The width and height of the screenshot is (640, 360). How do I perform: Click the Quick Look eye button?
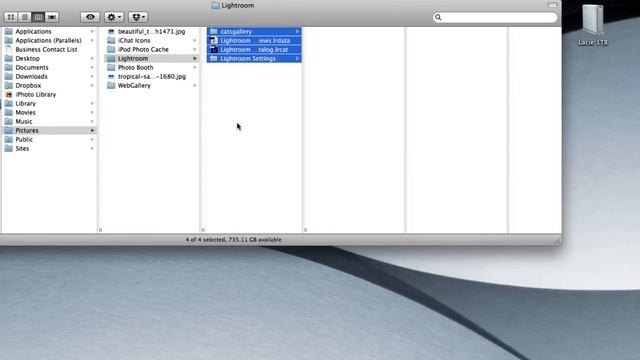(x=90, y=17)
